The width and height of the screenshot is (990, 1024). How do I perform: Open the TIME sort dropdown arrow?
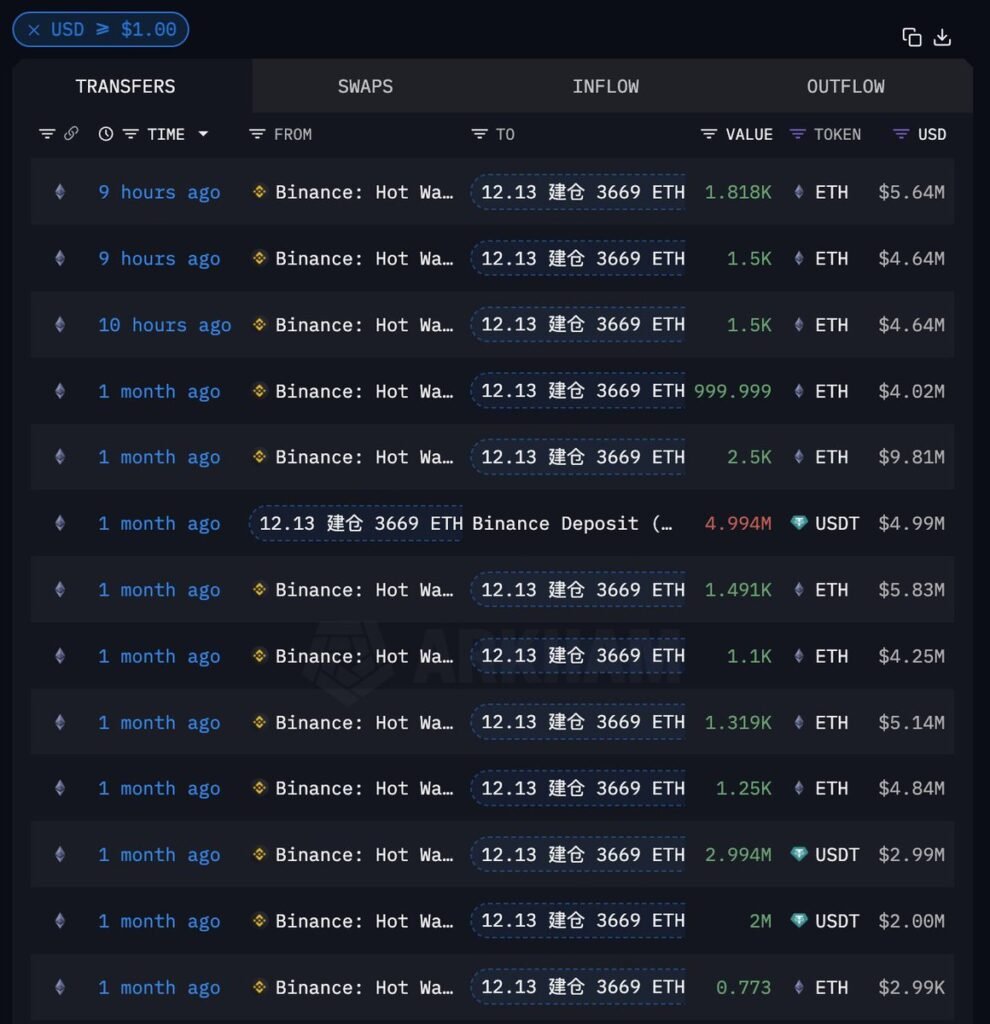203,134
